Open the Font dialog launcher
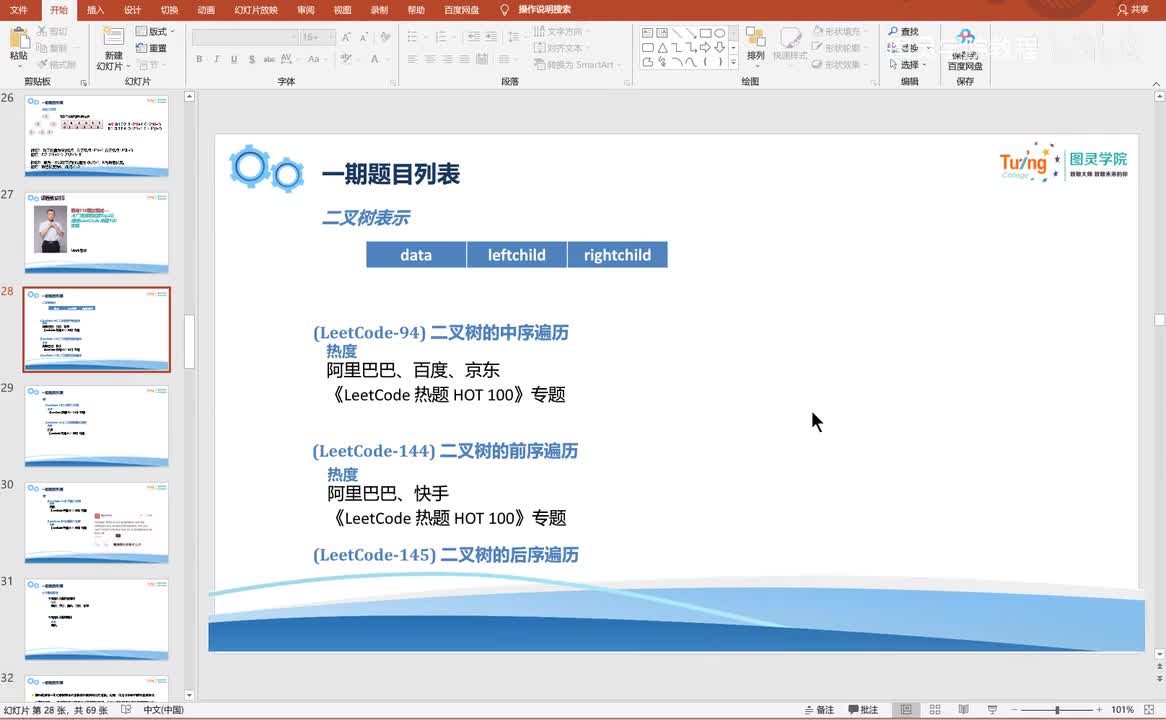This screenshot has height=720, width=1166. [393, 83]
